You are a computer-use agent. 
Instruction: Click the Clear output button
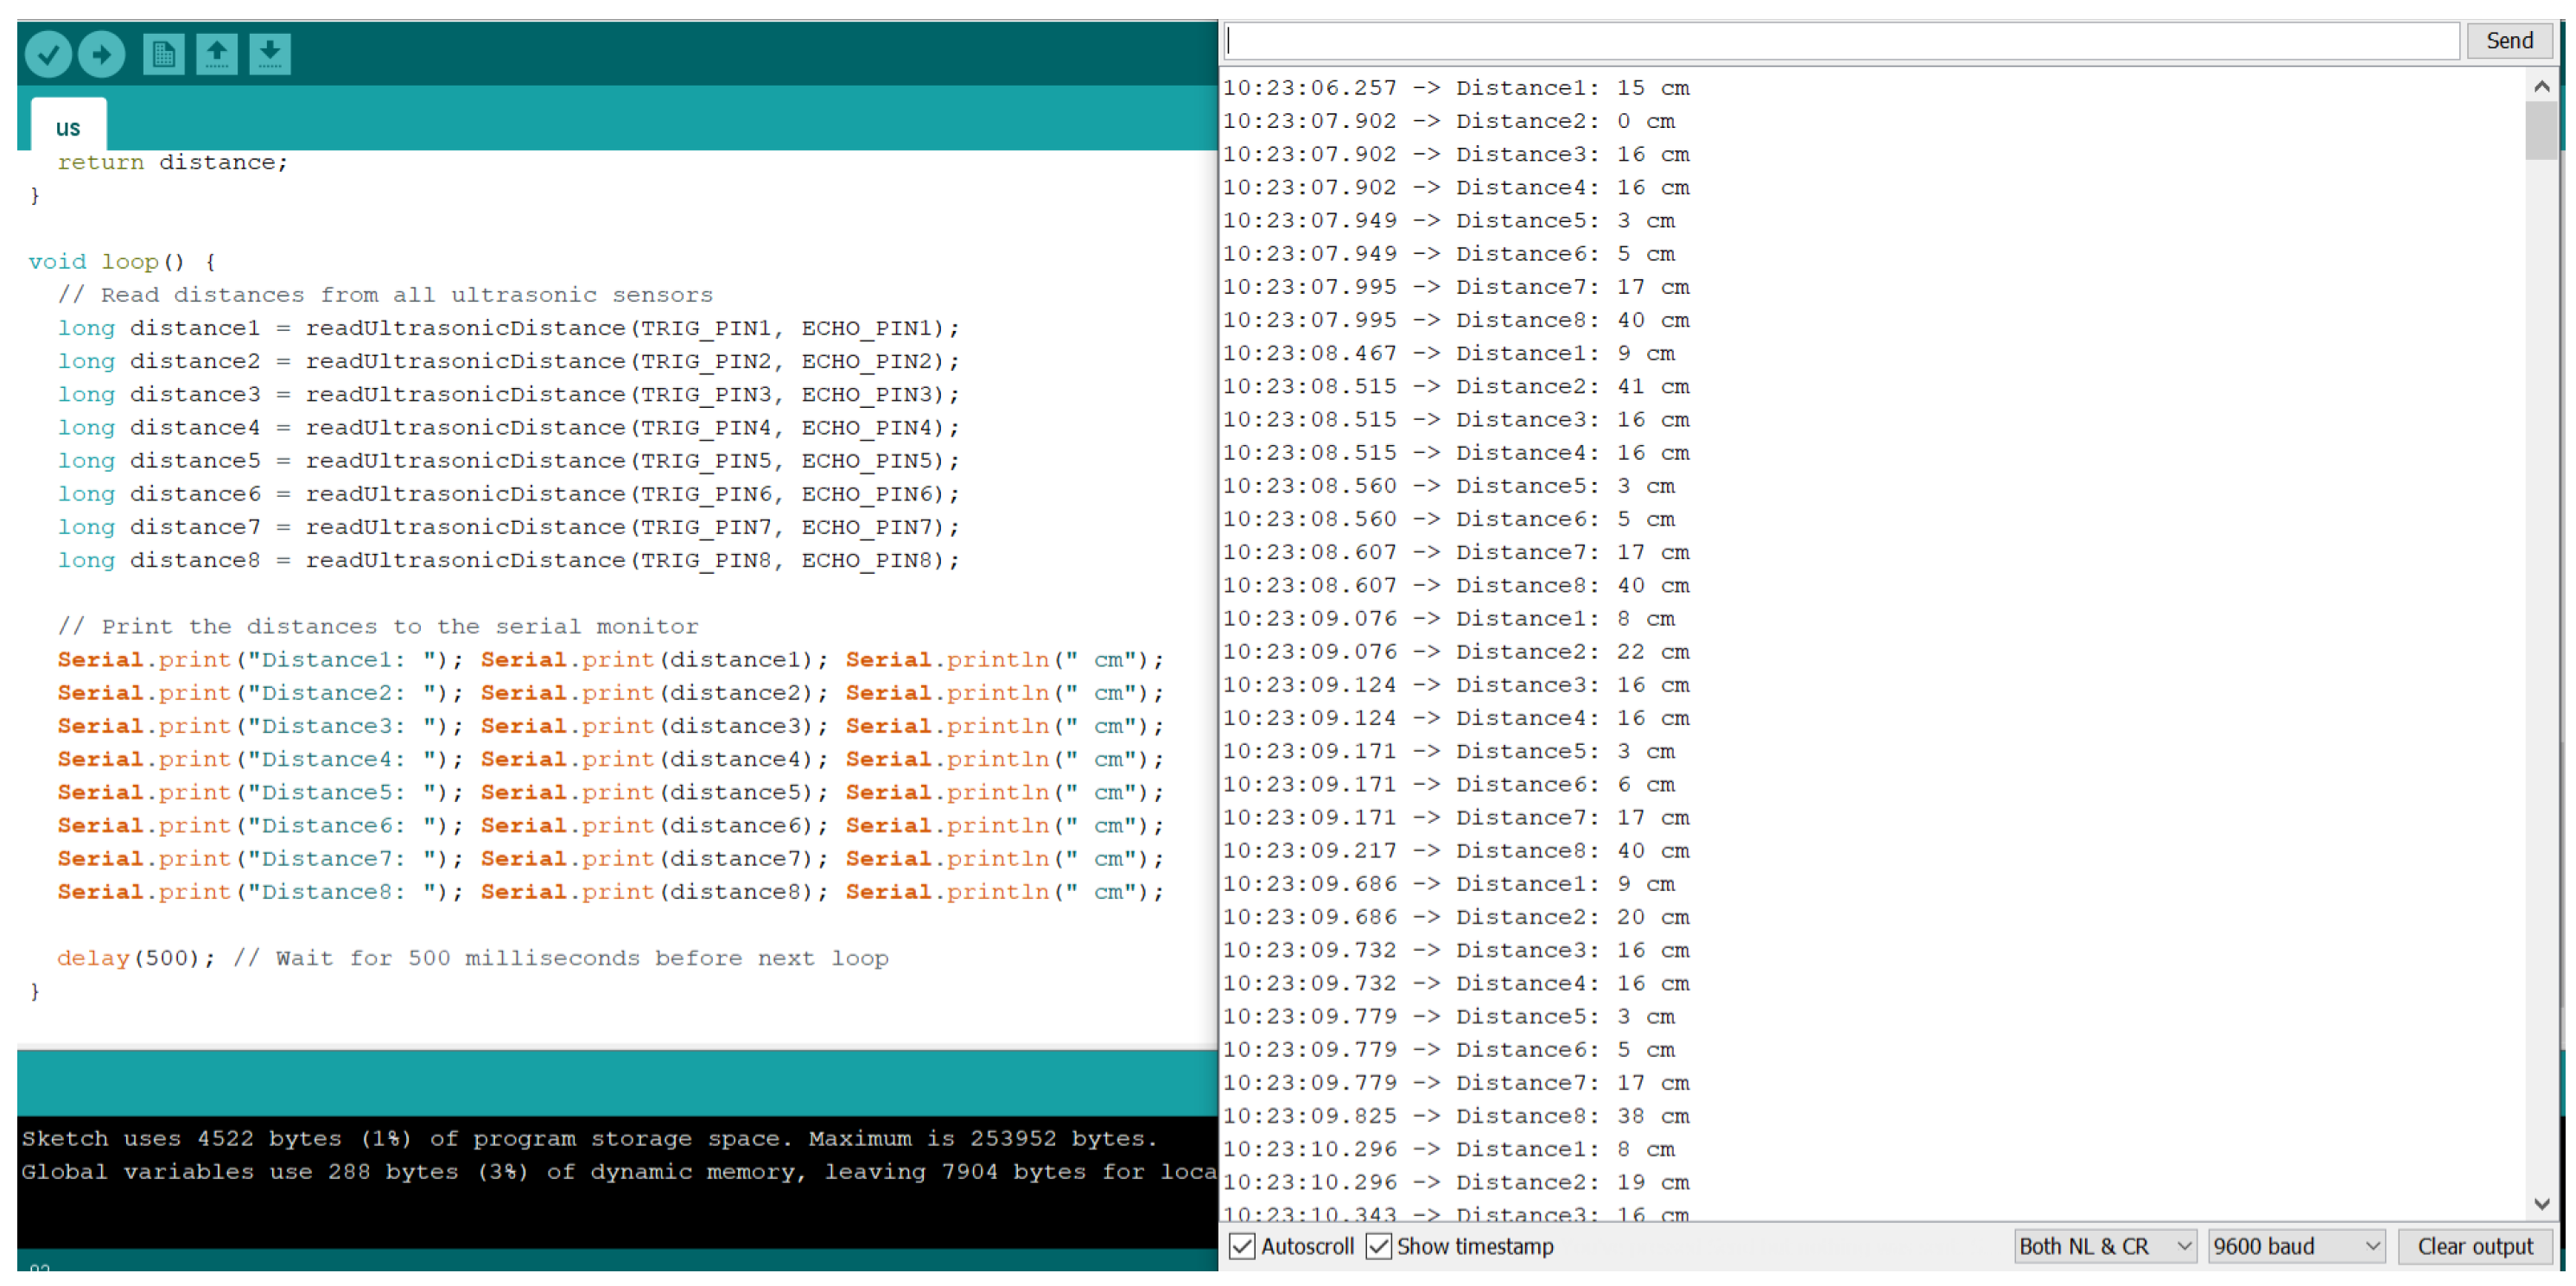click(x=2474, y=1246)
